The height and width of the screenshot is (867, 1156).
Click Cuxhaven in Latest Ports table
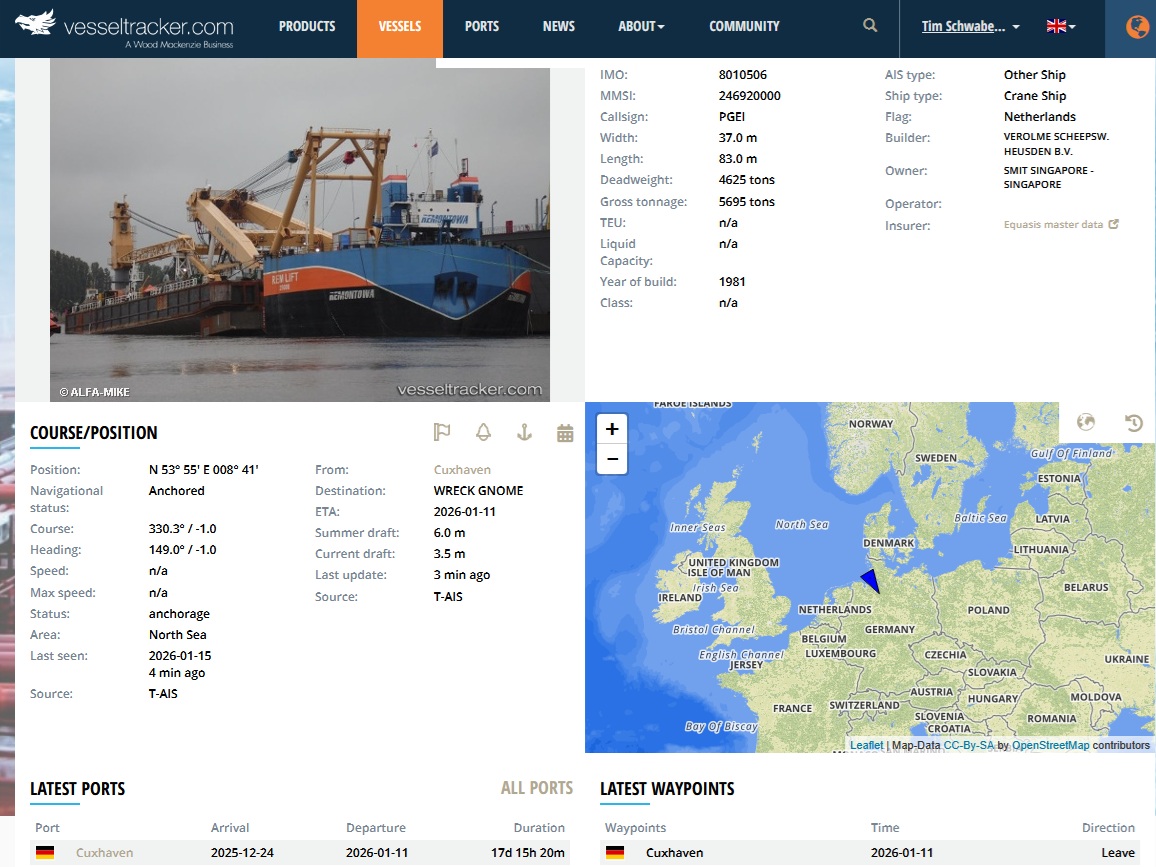104,852
